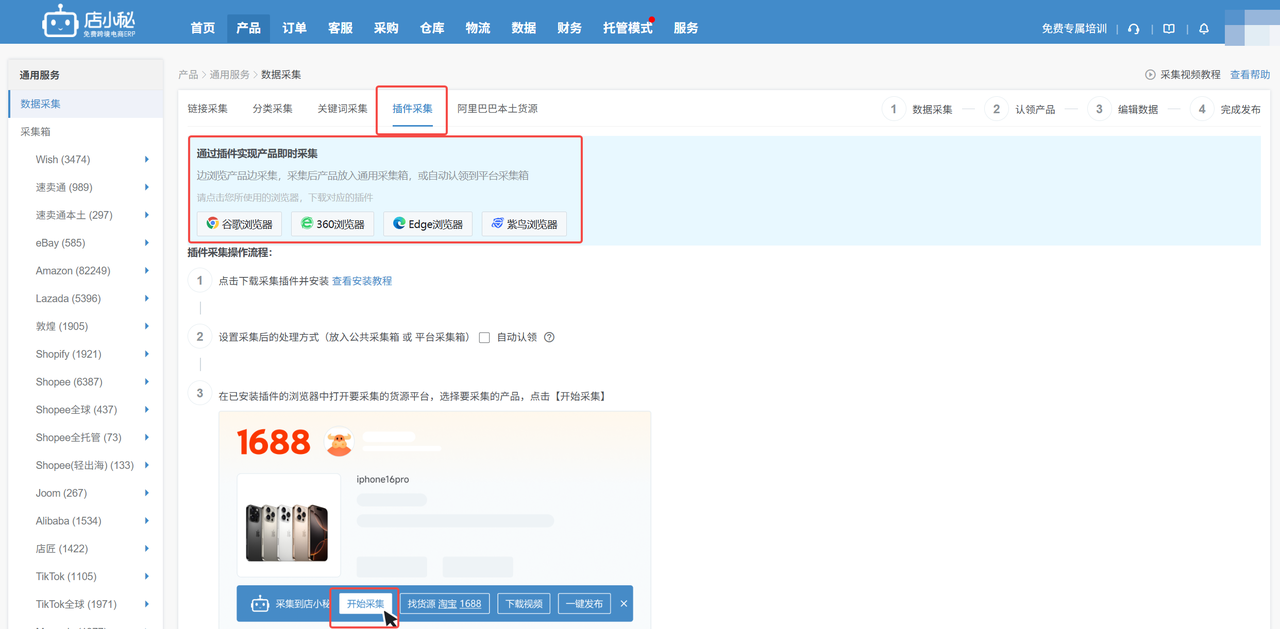Download the 谷歌浏览器 Chrome plugin
The height and width of the screenshot is (629, 1280).
239,224
